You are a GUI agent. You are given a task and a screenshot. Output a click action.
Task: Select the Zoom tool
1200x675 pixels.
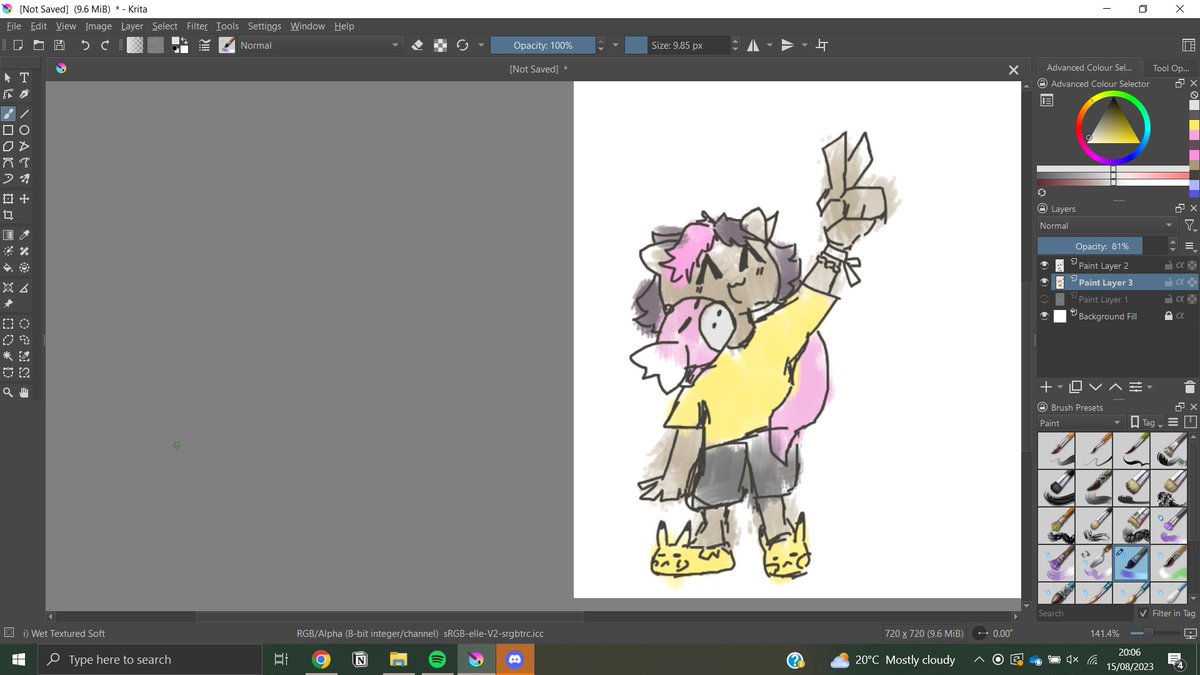click(8, 393)
